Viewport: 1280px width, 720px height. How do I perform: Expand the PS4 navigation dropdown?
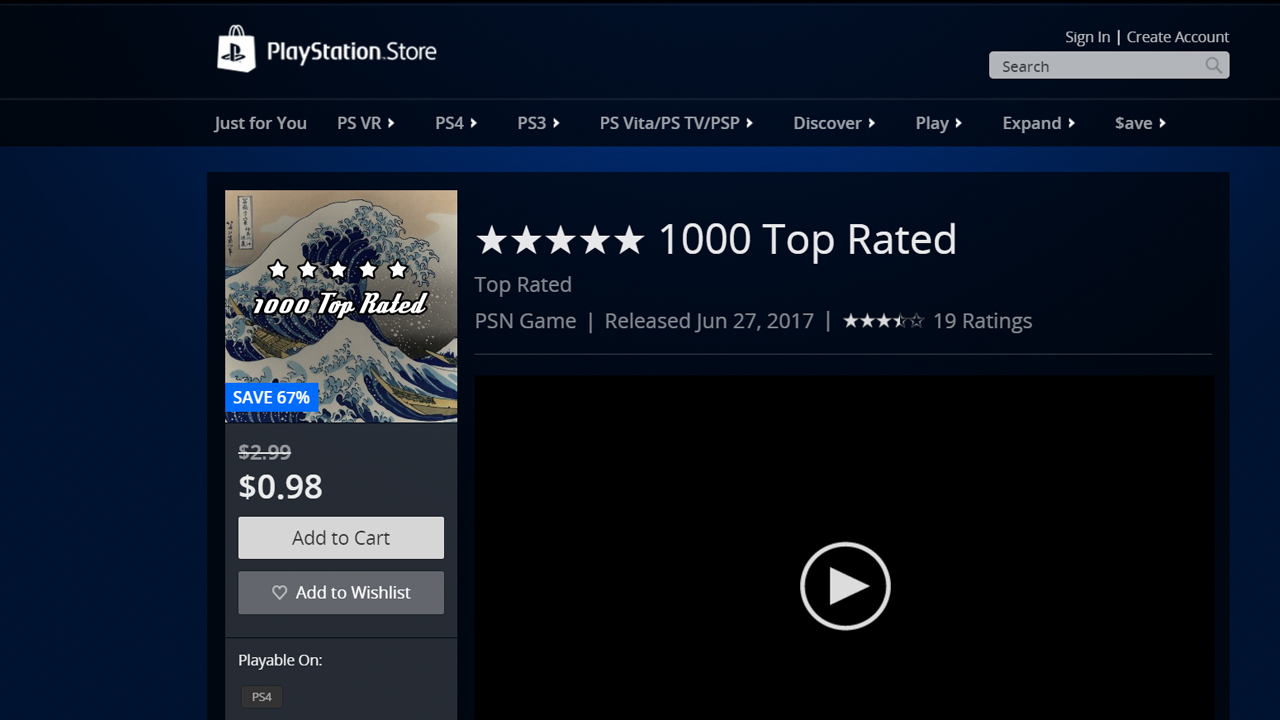point(456,123)
